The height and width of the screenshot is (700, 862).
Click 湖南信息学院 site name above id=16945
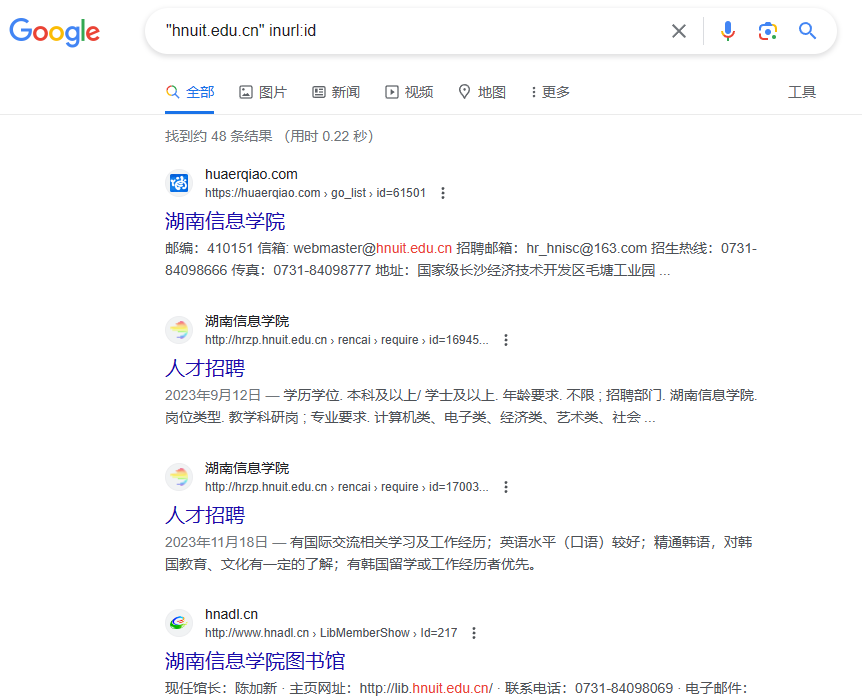(x=247, y=321)
